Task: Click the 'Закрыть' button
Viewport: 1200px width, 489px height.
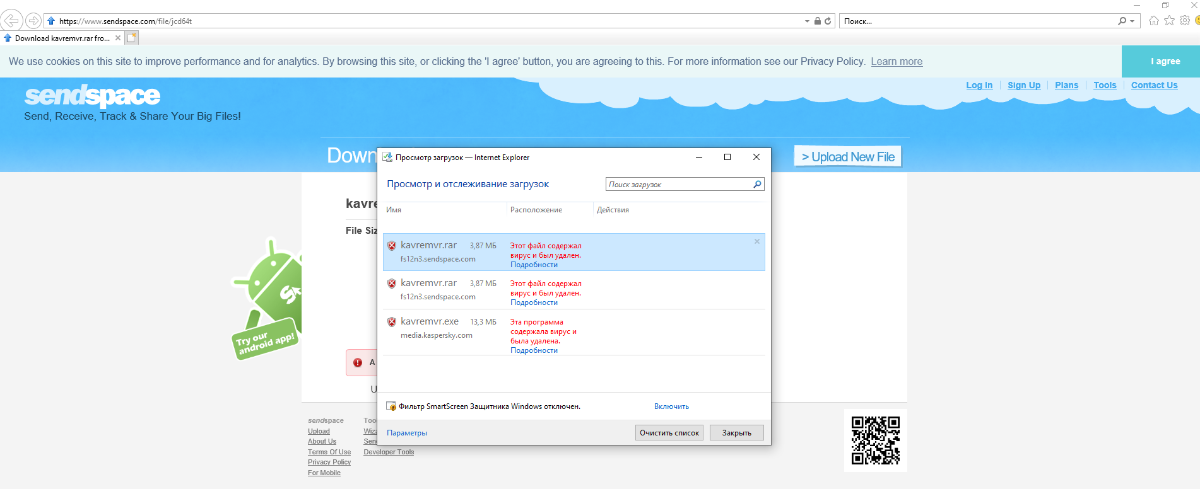Action: [737, 433]
